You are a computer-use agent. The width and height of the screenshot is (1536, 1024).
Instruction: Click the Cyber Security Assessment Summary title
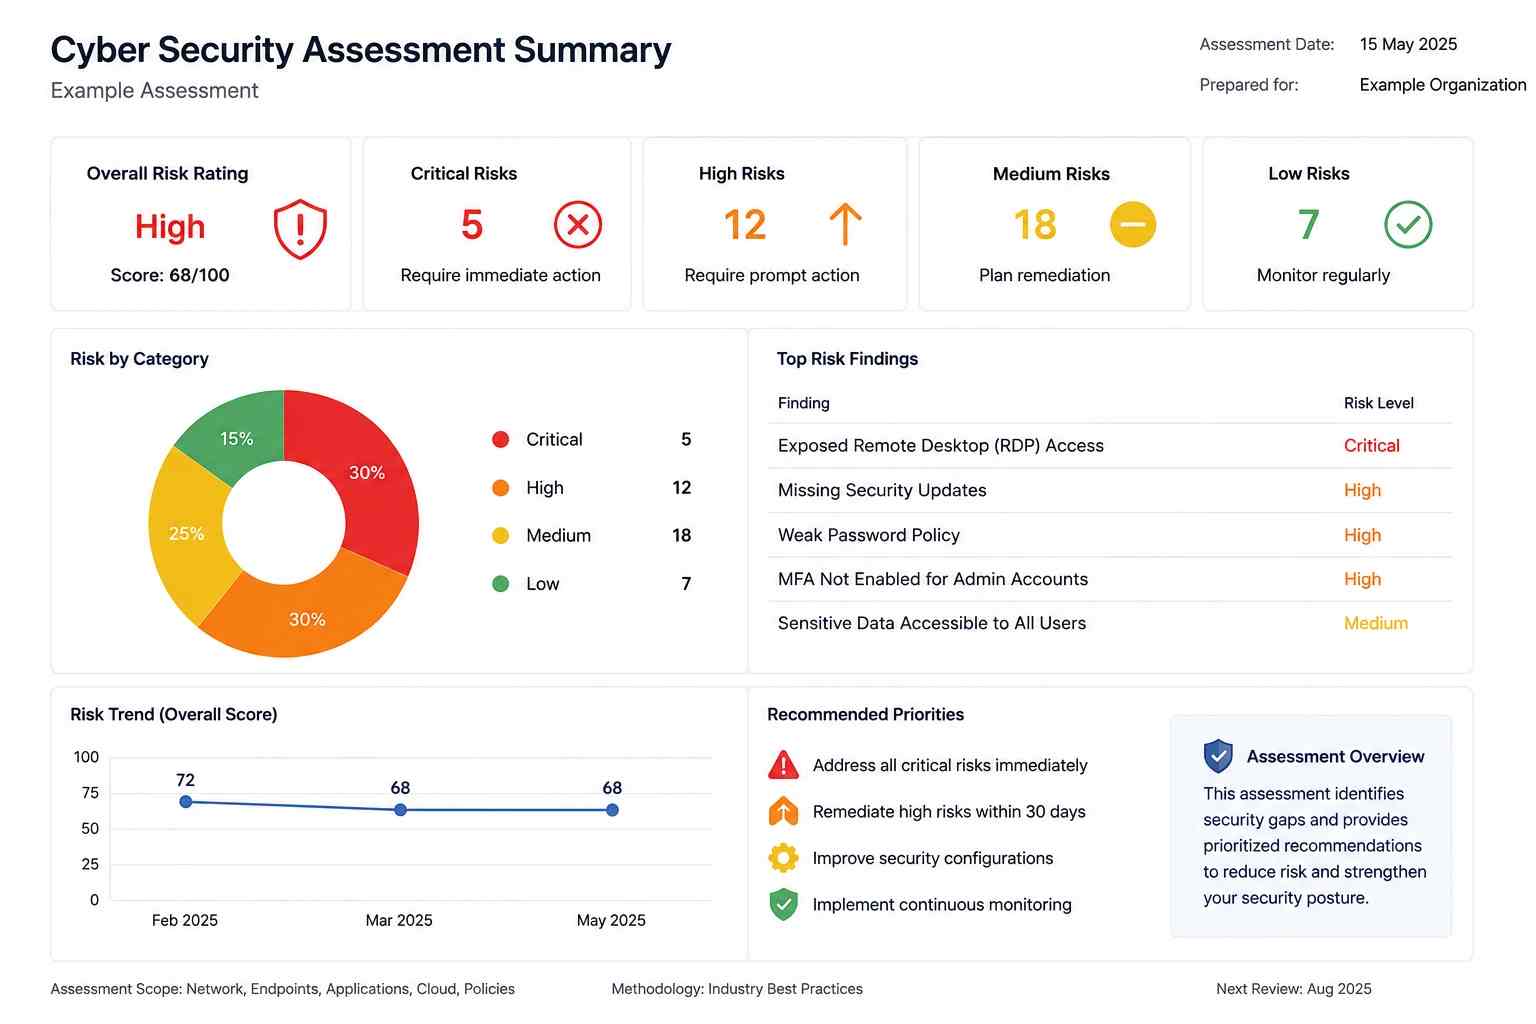point(361,49)
